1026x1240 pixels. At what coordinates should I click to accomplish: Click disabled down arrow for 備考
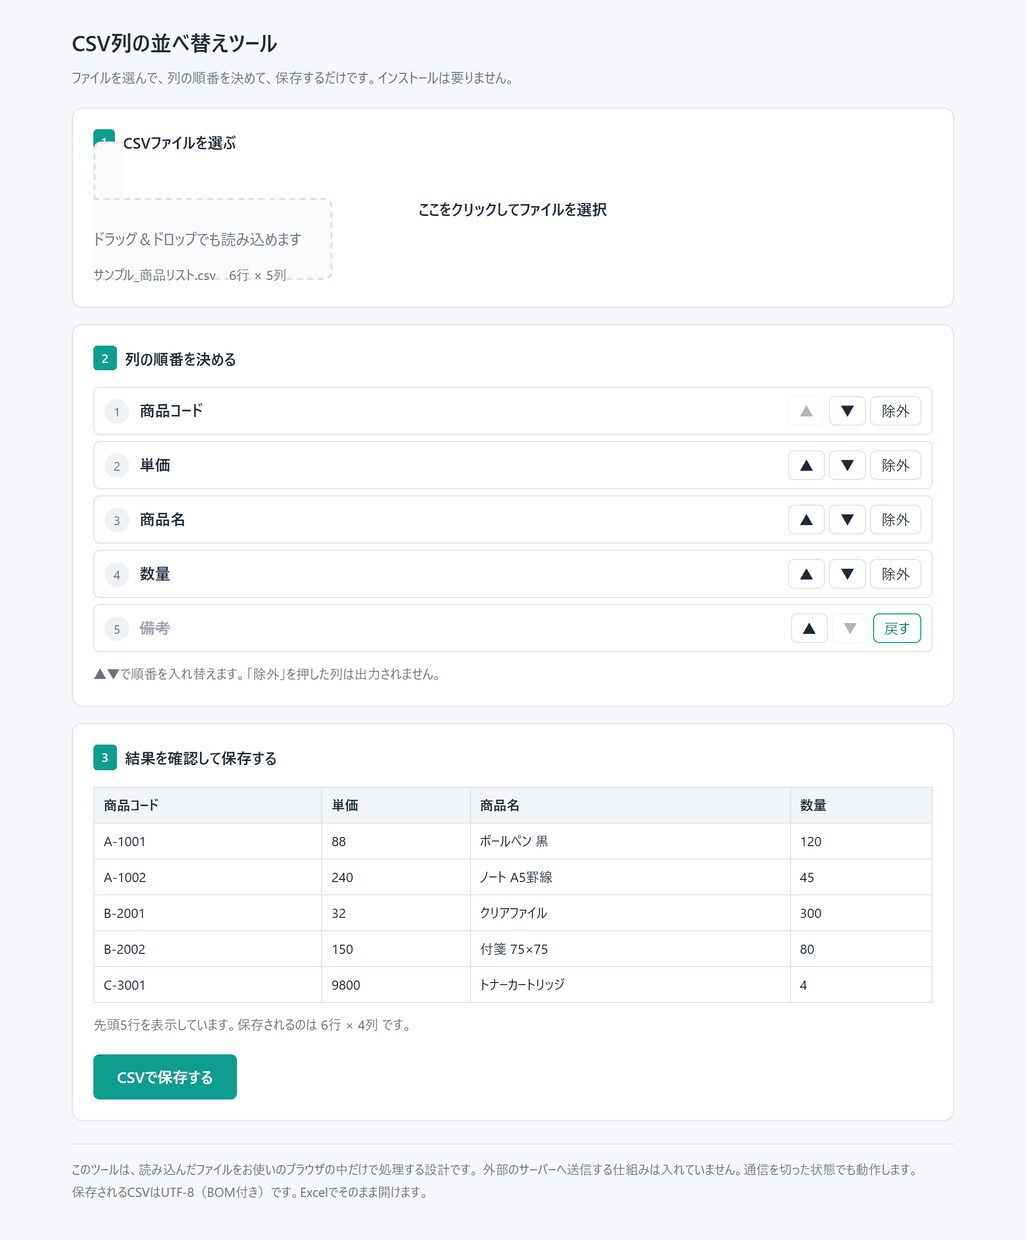point(850,628)
